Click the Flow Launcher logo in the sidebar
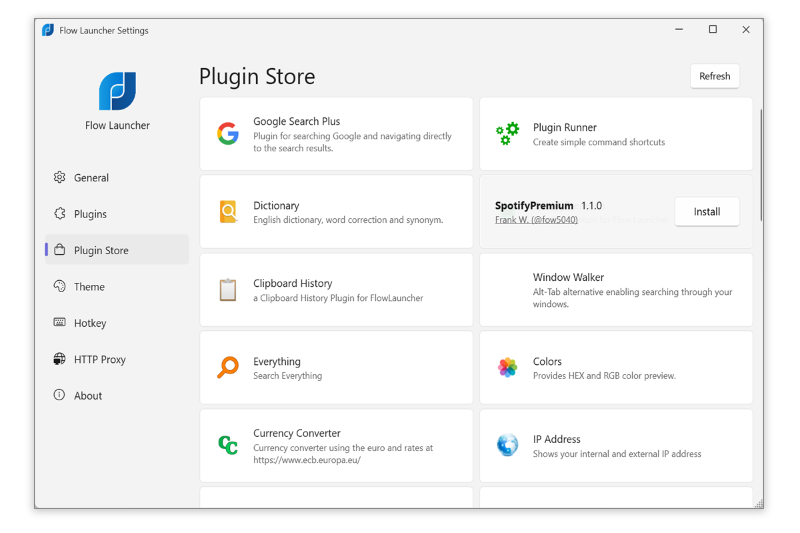800x533 pixels. pyautogui.click(x=117, y=91)
